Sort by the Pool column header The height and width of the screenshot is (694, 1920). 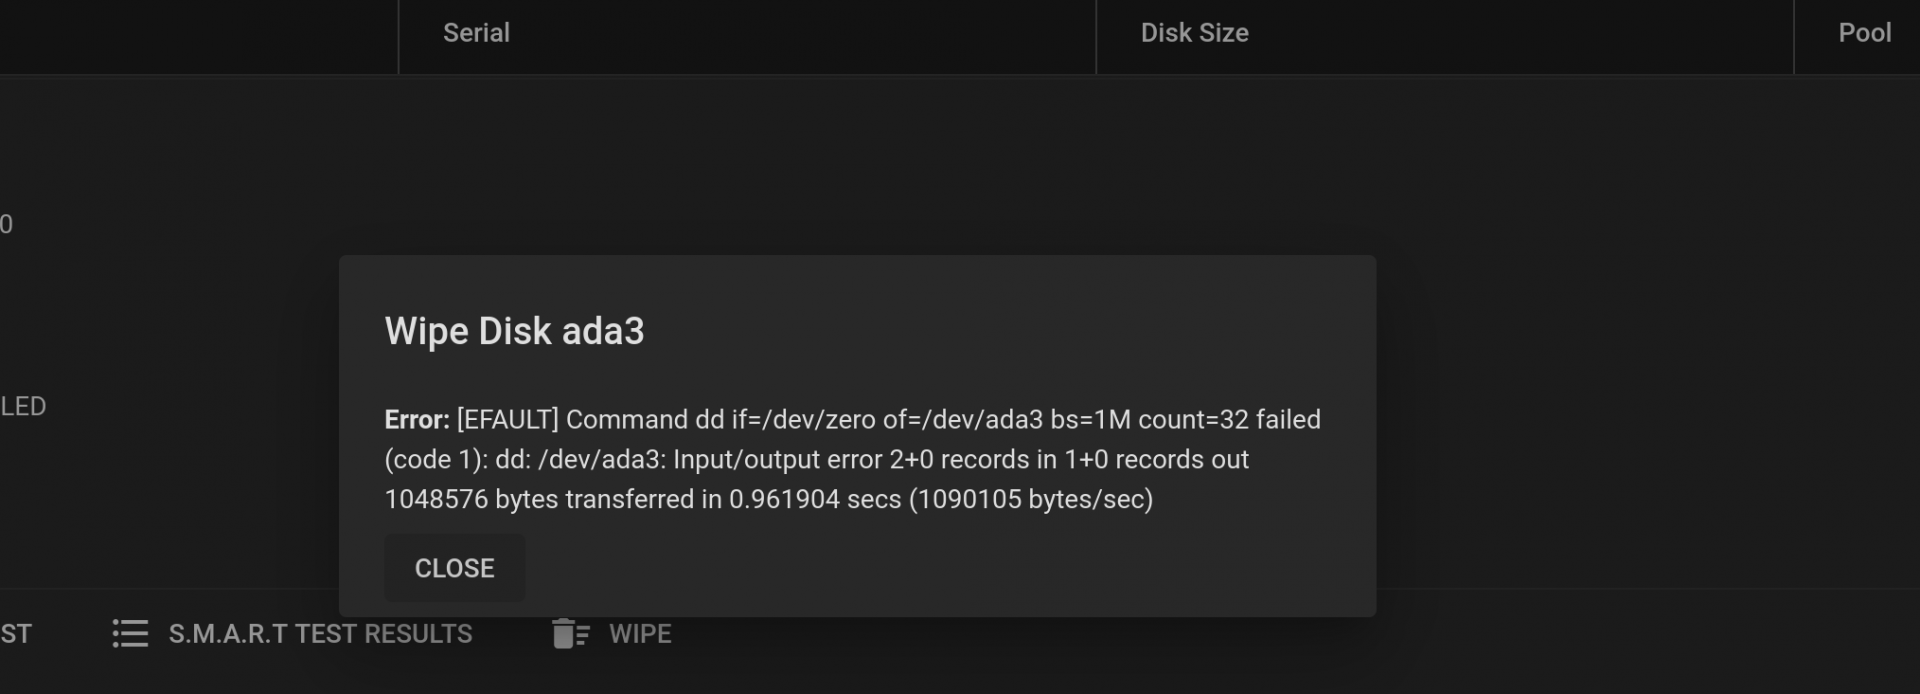tap(1864, 33)
